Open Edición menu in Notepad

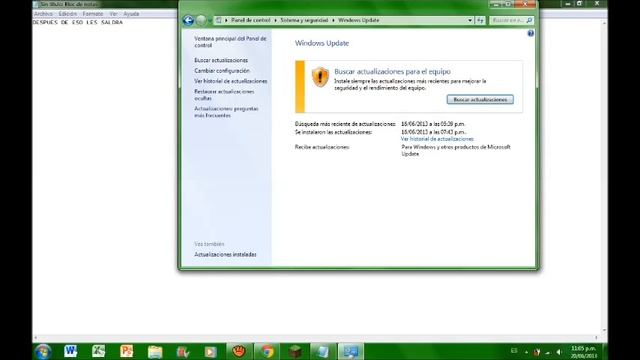click(x=67, y=14)
